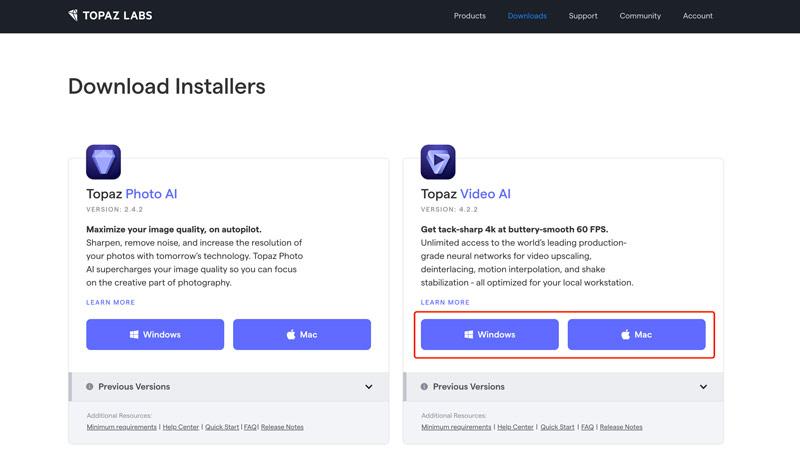Download Photo AI for Mac

click(302, 335)
